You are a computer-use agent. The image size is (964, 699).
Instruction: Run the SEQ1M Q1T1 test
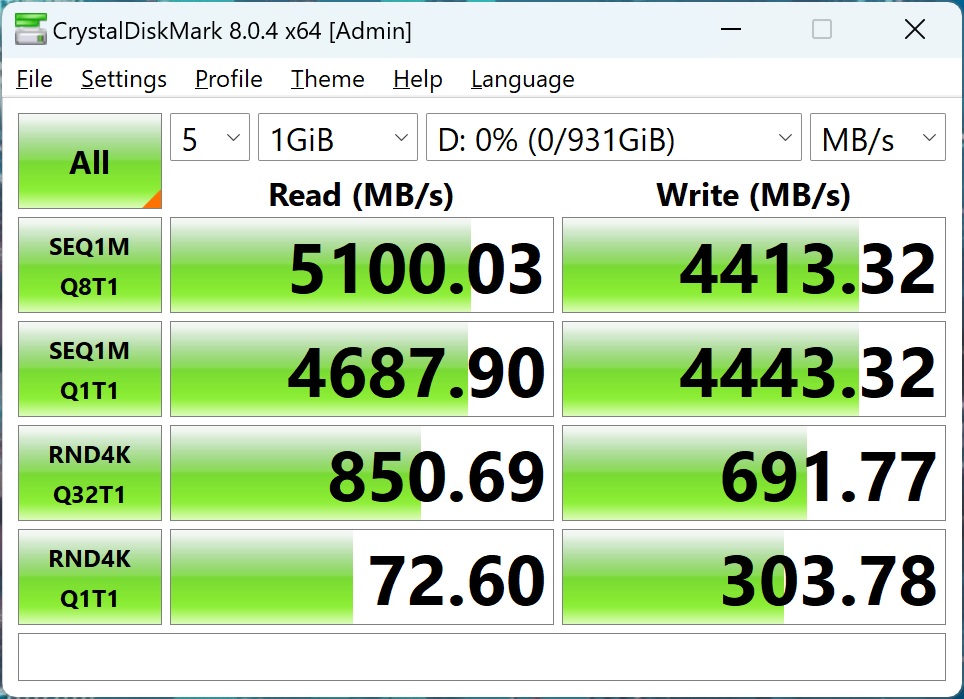(90, 369)
